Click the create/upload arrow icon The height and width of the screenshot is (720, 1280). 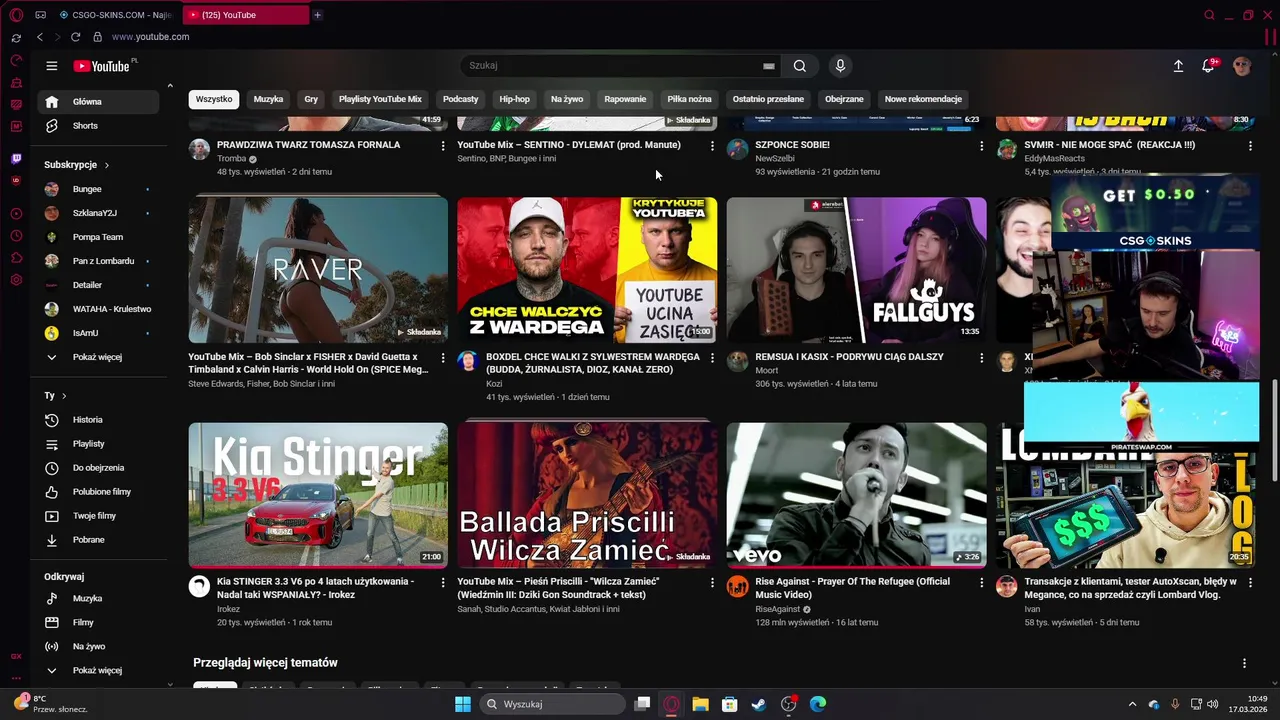pos(1178,66)
